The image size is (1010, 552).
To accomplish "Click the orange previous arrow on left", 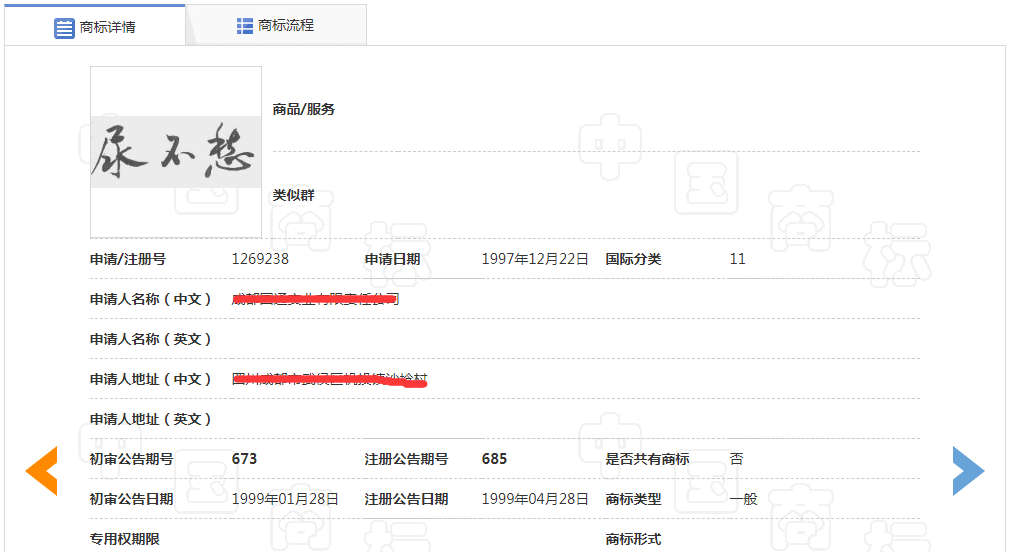I will tap(42, 471).
